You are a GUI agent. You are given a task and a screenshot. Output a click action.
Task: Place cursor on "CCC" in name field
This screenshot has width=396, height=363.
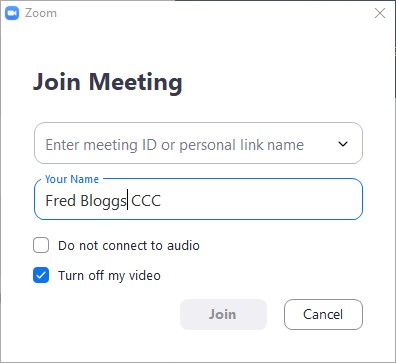tap(146, 201)
